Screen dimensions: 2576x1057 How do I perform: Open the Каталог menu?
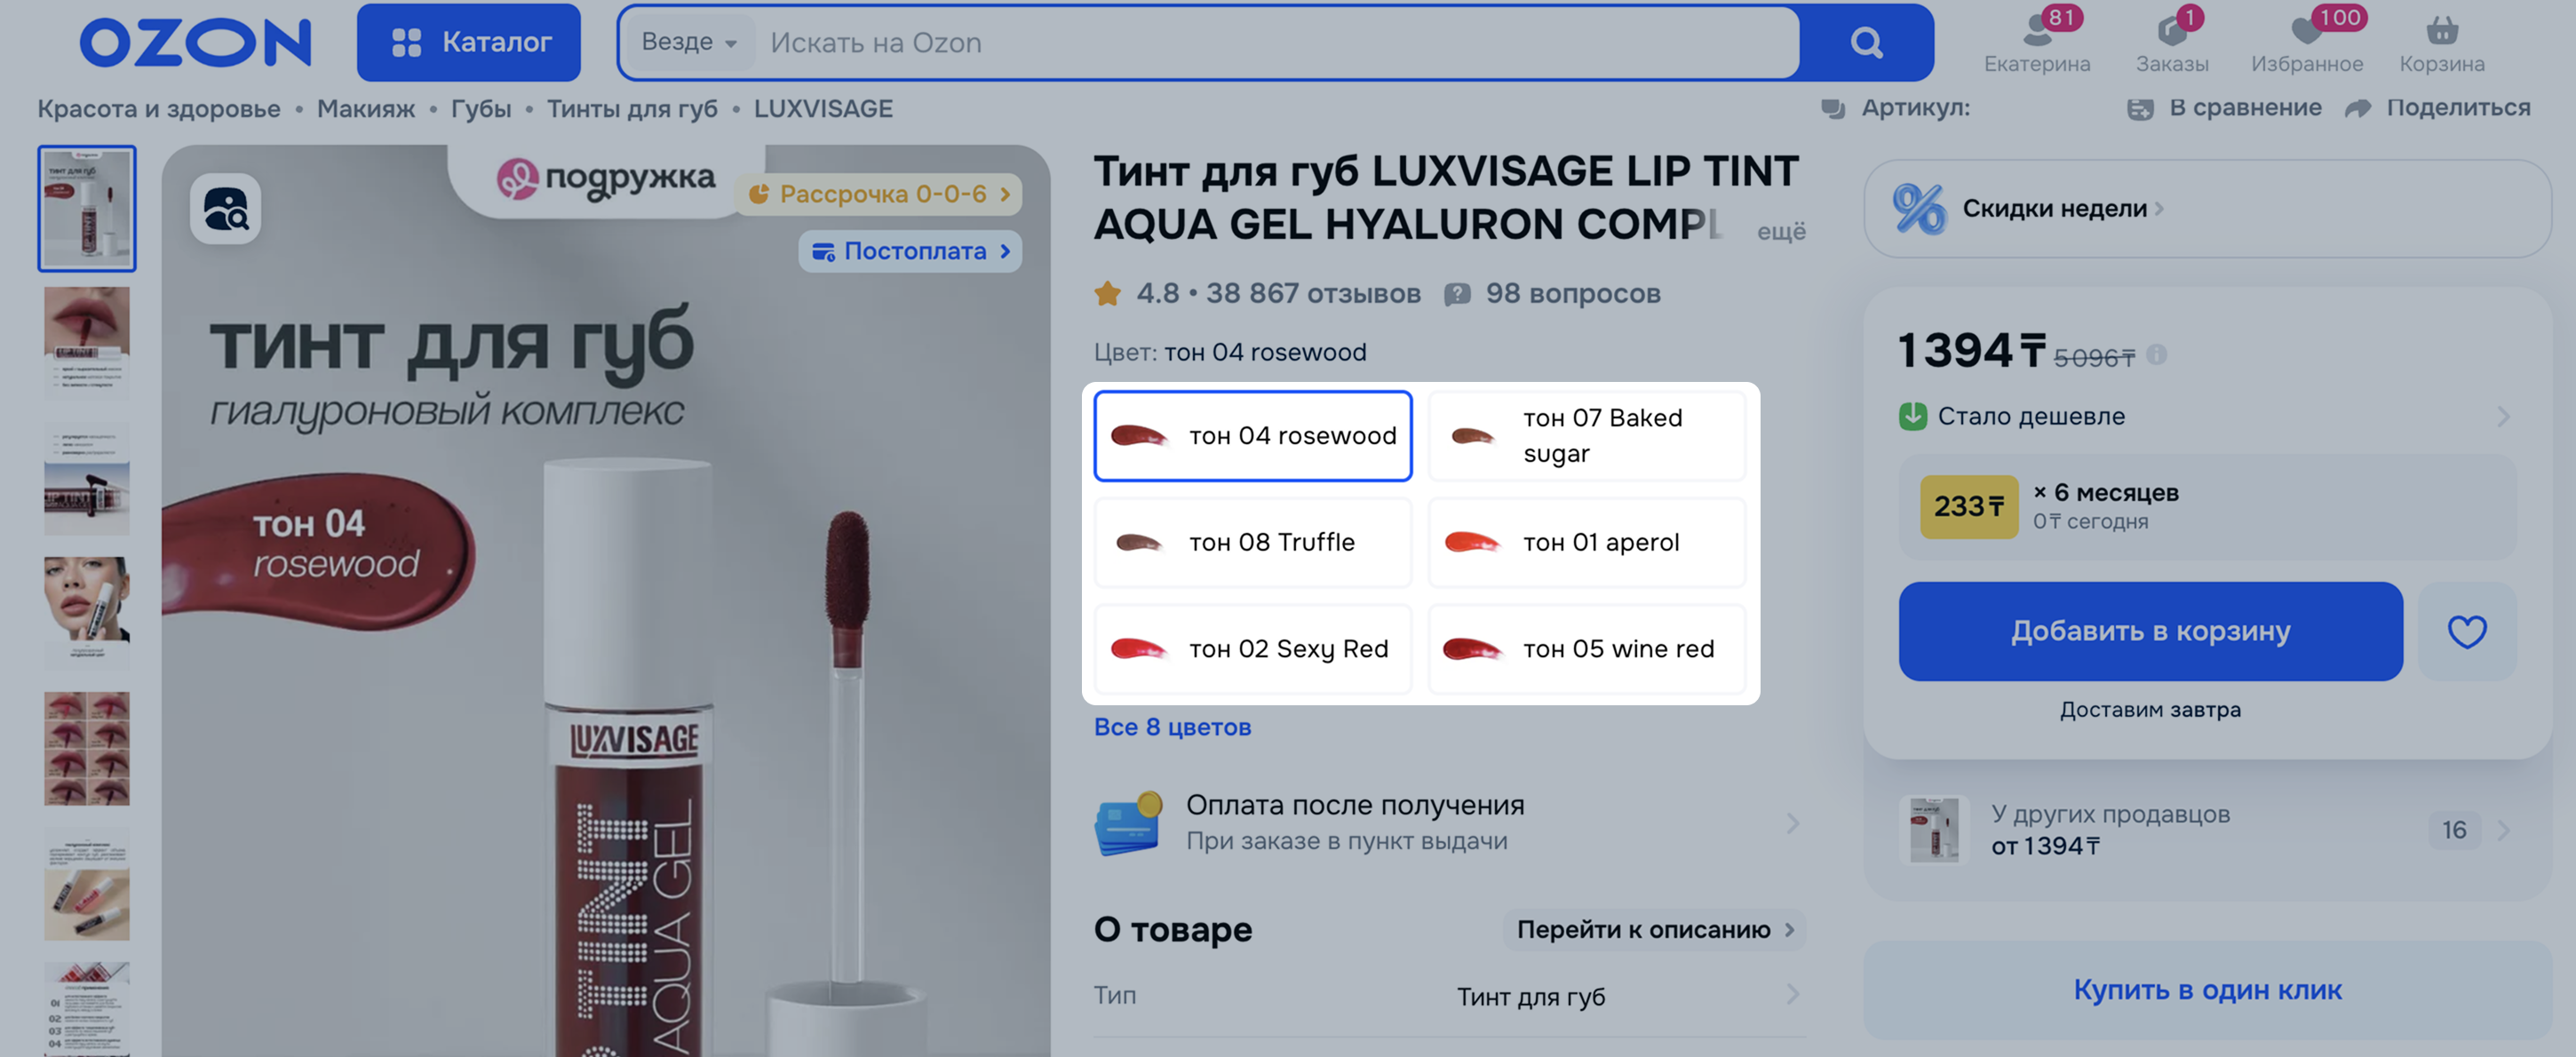469,42
